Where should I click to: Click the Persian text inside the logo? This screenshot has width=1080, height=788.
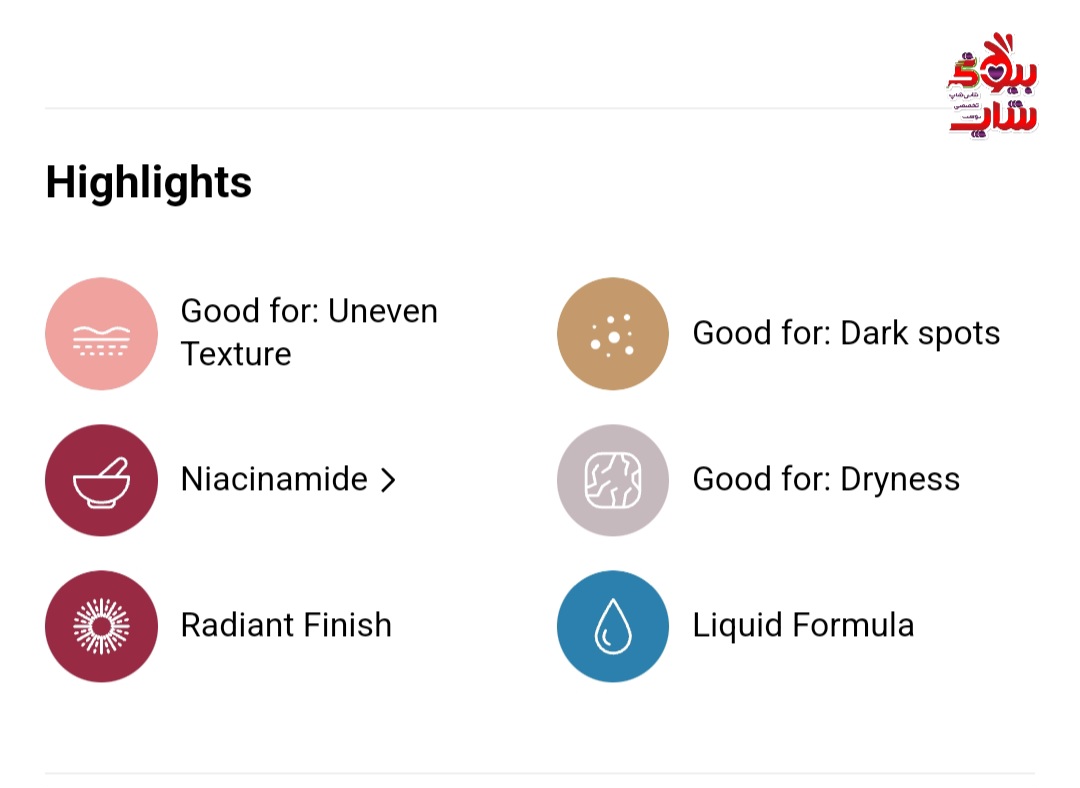(966, 105)
